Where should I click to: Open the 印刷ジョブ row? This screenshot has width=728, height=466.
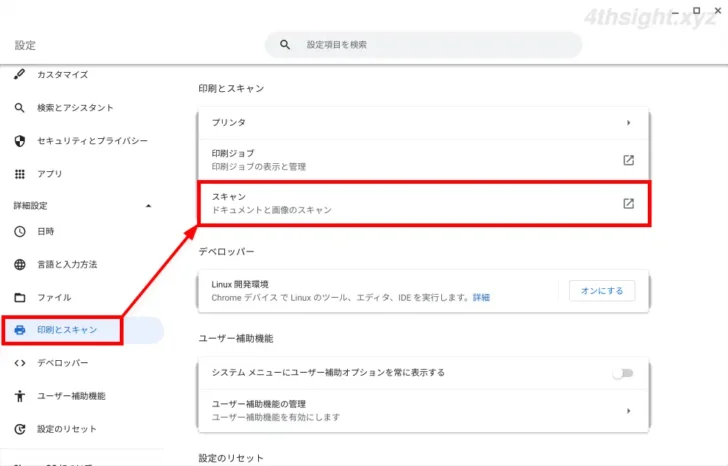[x=423, y=160]
